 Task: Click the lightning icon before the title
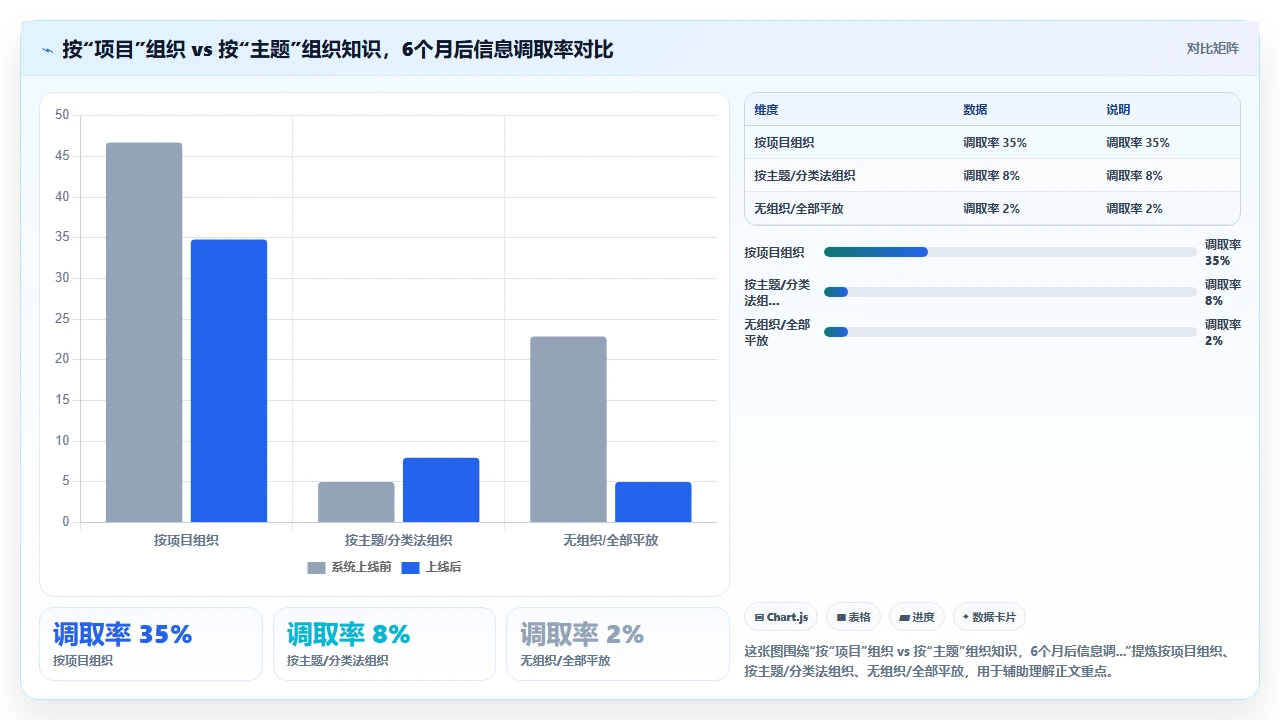47,49
